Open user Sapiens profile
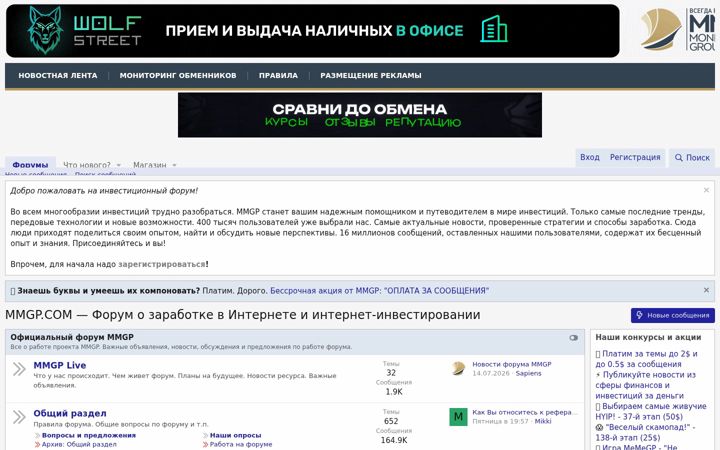This screenshot has height=450, width=720. (x=529, y=373)
